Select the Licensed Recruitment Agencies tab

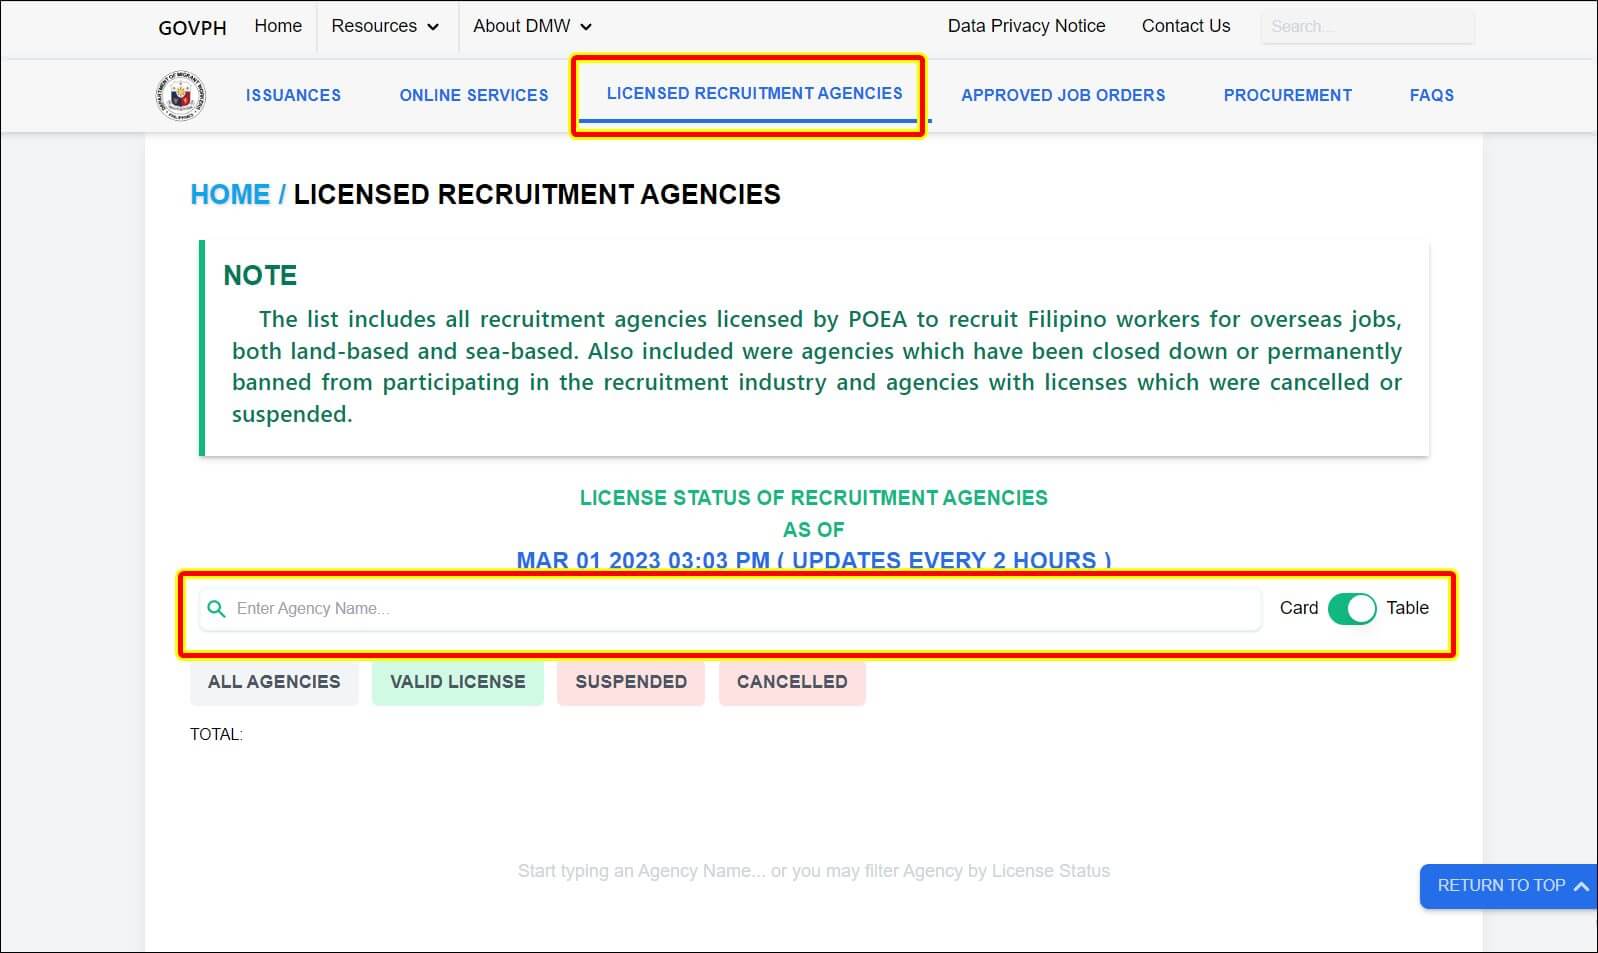(754, 93)
